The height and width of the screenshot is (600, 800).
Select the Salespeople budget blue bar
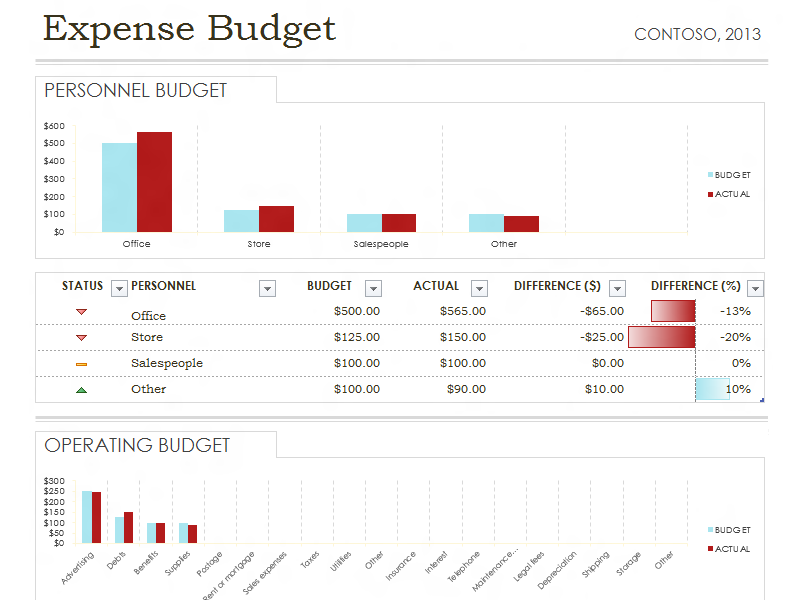[x=364, y=223]
